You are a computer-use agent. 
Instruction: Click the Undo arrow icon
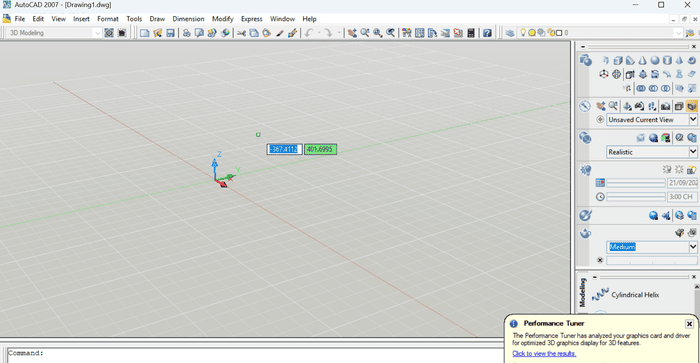[309, 33]
